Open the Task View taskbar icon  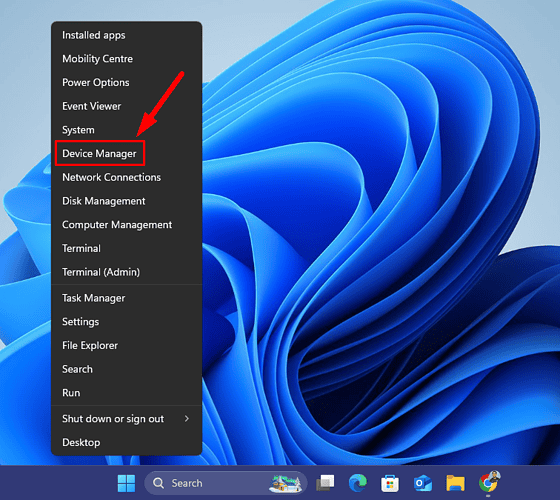[x=325, y=483]
